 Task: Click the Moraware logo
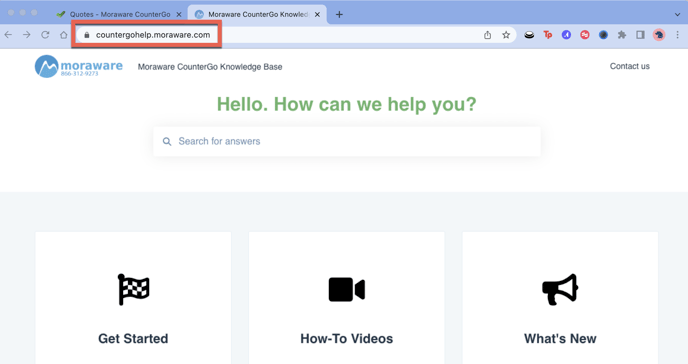click(79, 66)
